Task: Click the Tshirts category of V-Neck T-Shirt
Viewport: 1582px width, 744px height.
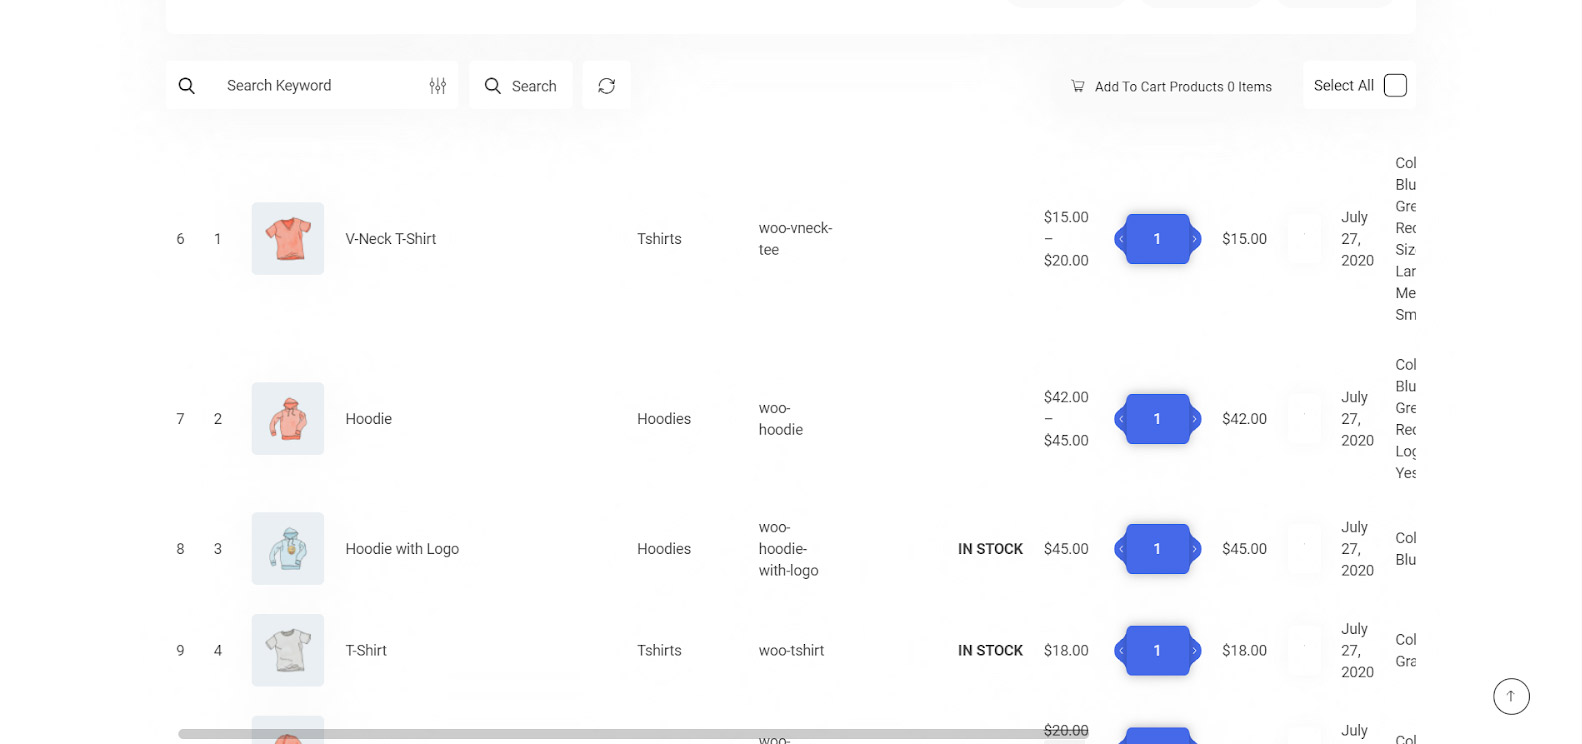Action: [659, 239]
